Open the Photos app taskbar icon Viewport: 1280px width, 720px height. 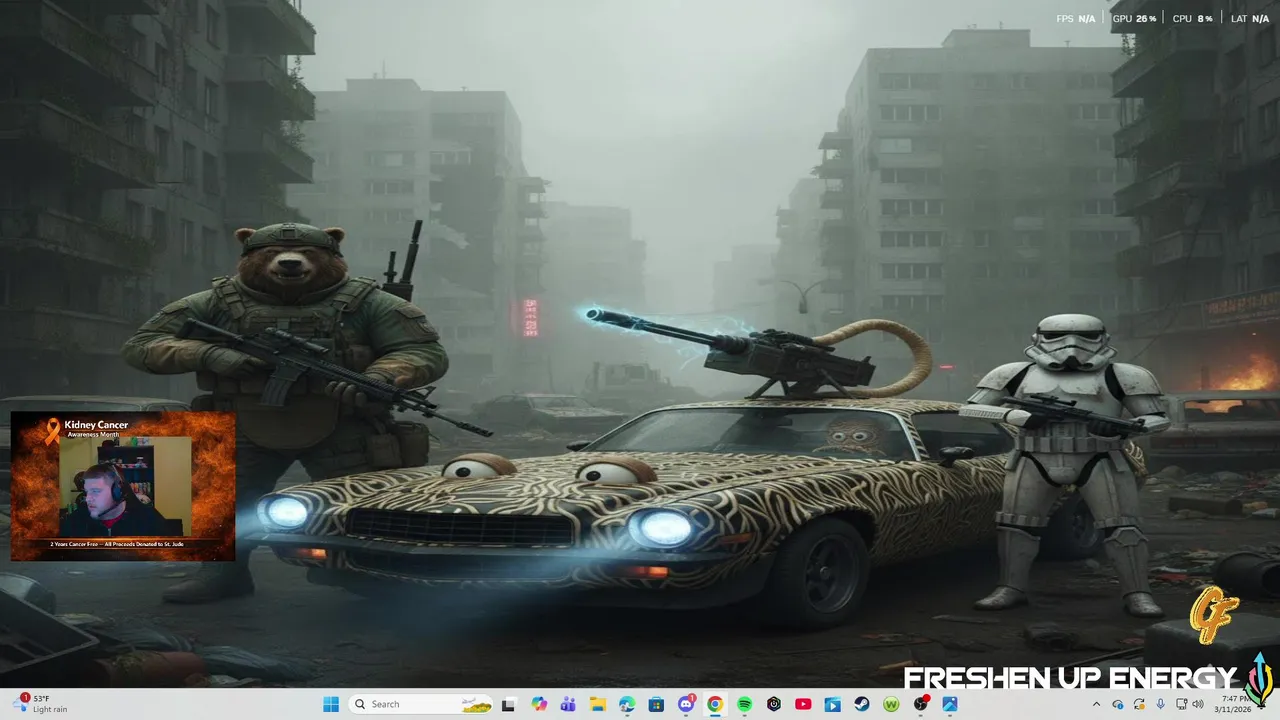950,704
